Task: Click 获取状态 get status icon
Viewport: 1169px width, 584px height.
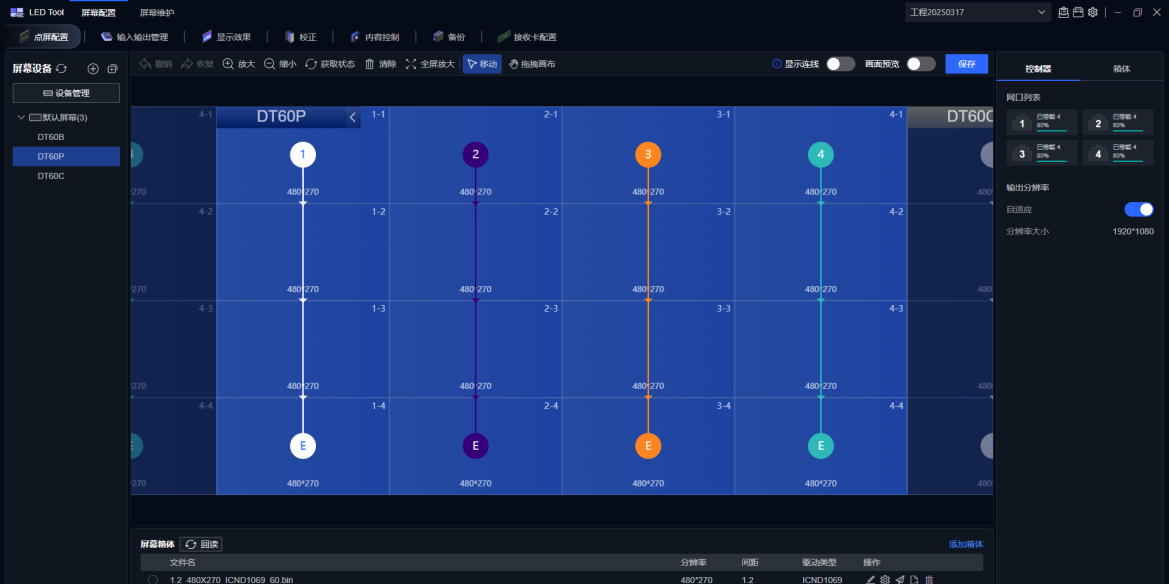Action: 311,64
